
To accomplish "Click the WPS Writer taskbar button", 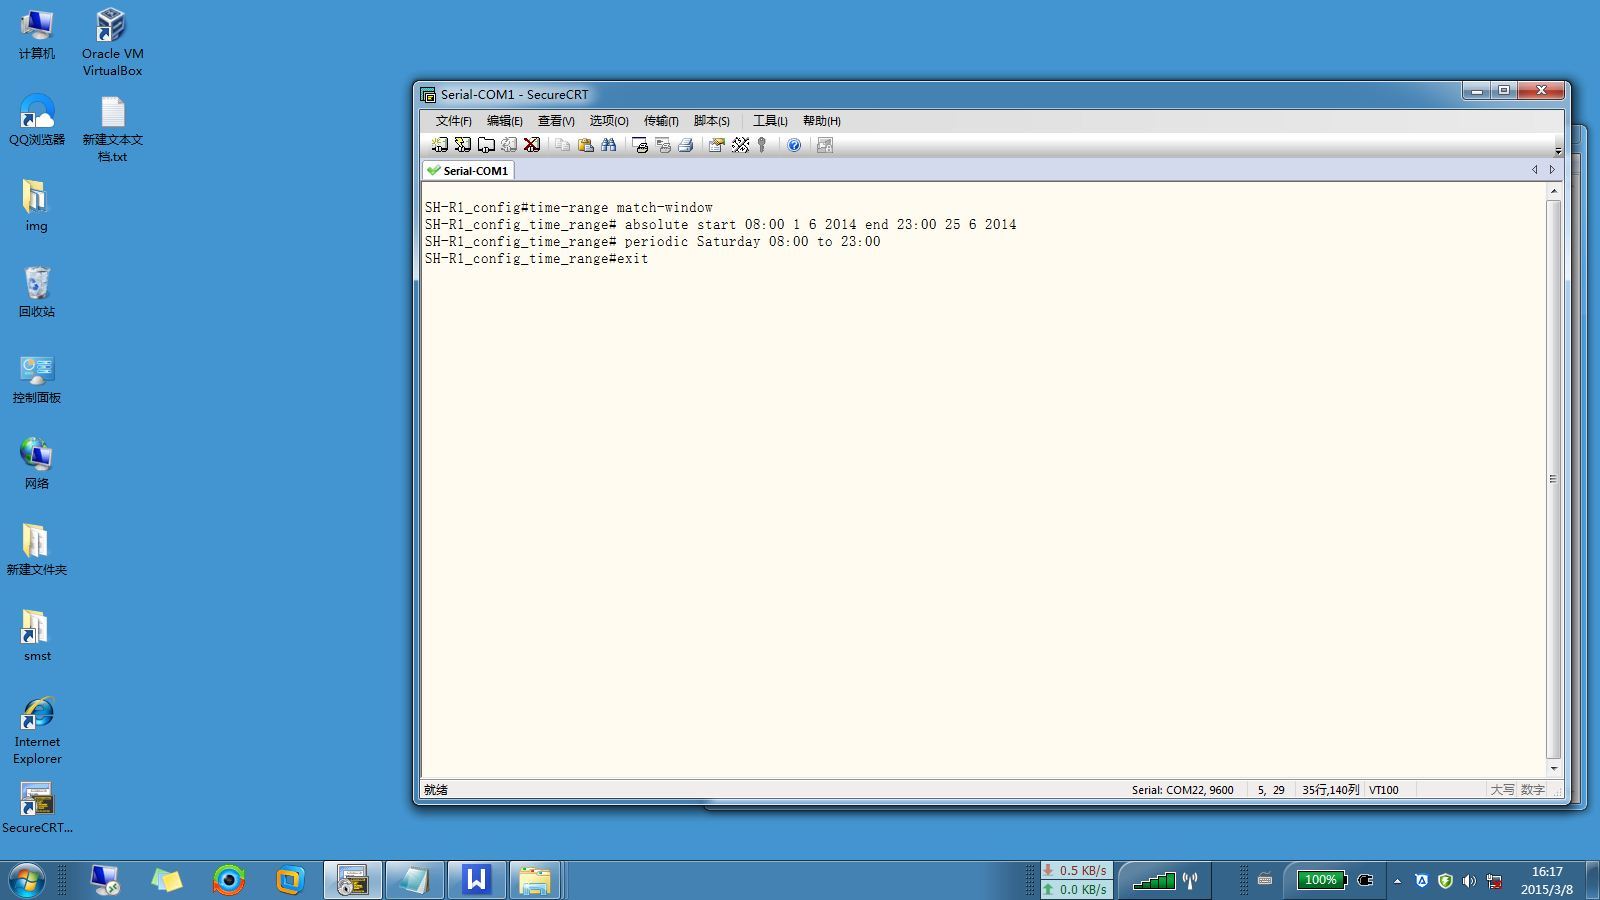I will tap(476, 881).
